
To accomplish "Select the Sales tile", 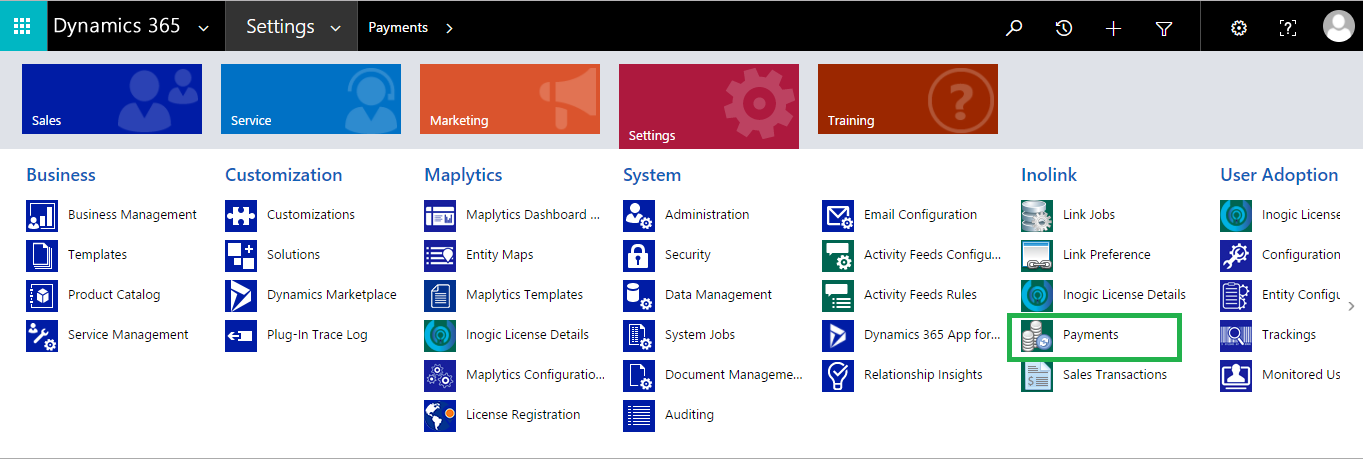I will point(112,99).
